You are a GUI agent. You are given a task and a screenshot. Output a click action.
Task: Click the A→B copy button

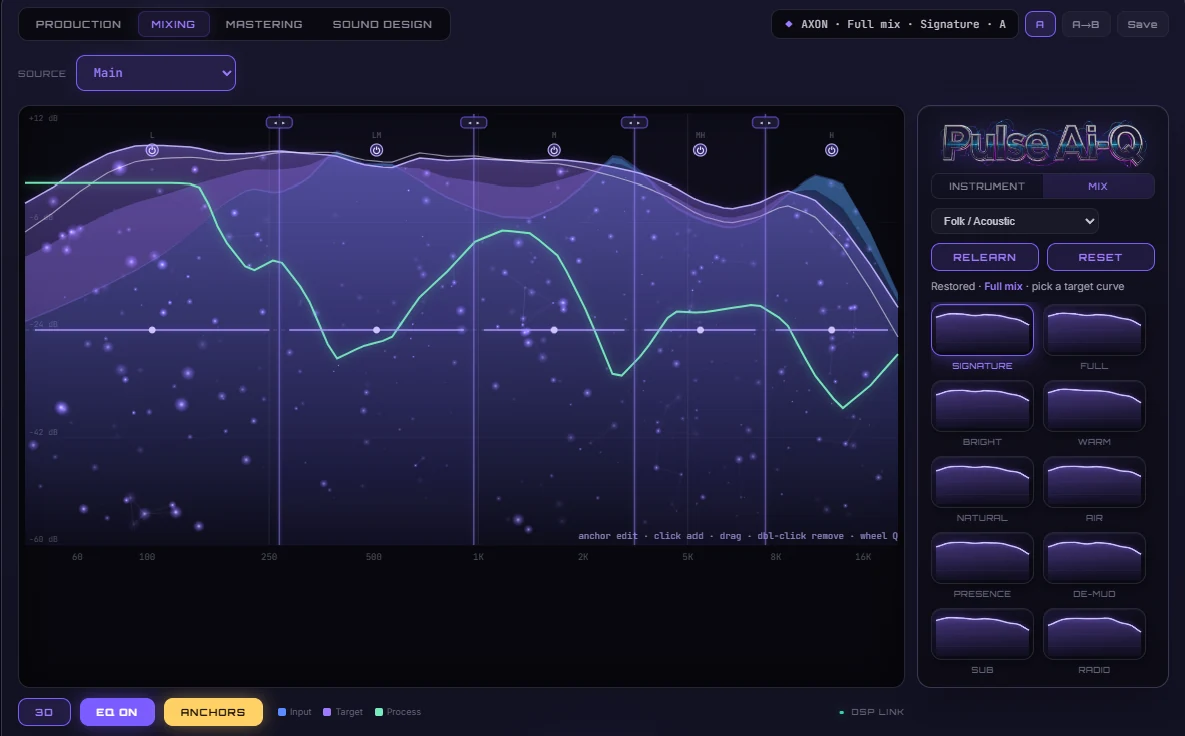click(1085, 24)
